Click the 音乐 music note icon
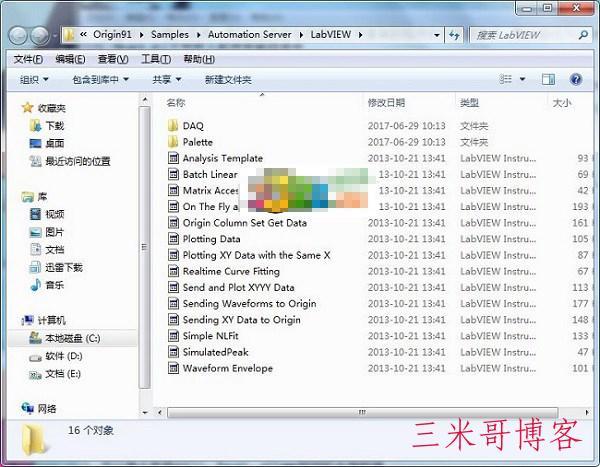600x467 pixels. (35, 285)
